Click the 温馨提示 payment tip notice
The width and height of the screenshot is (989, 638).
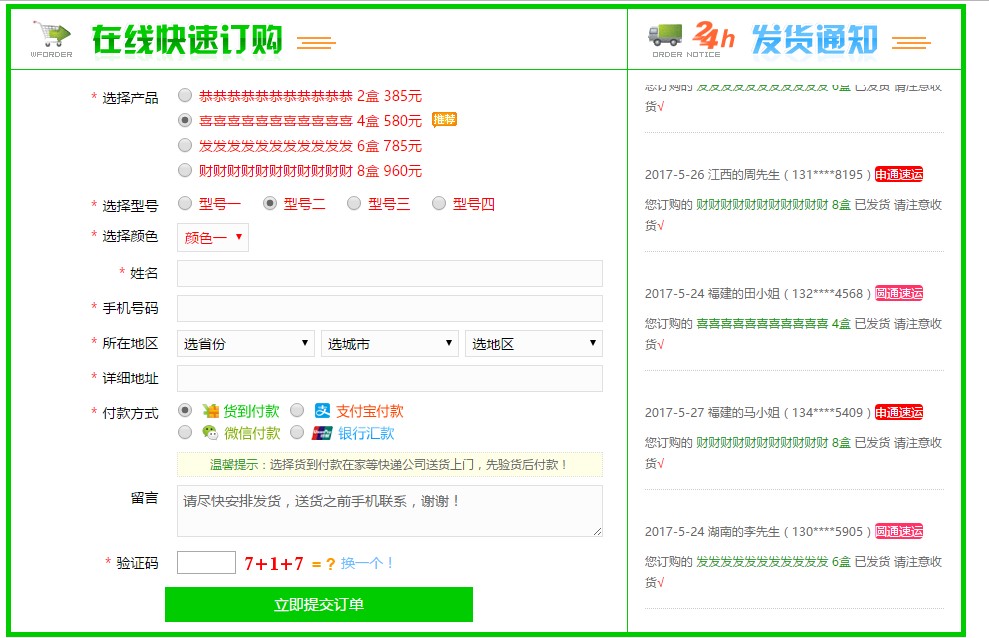390,465
